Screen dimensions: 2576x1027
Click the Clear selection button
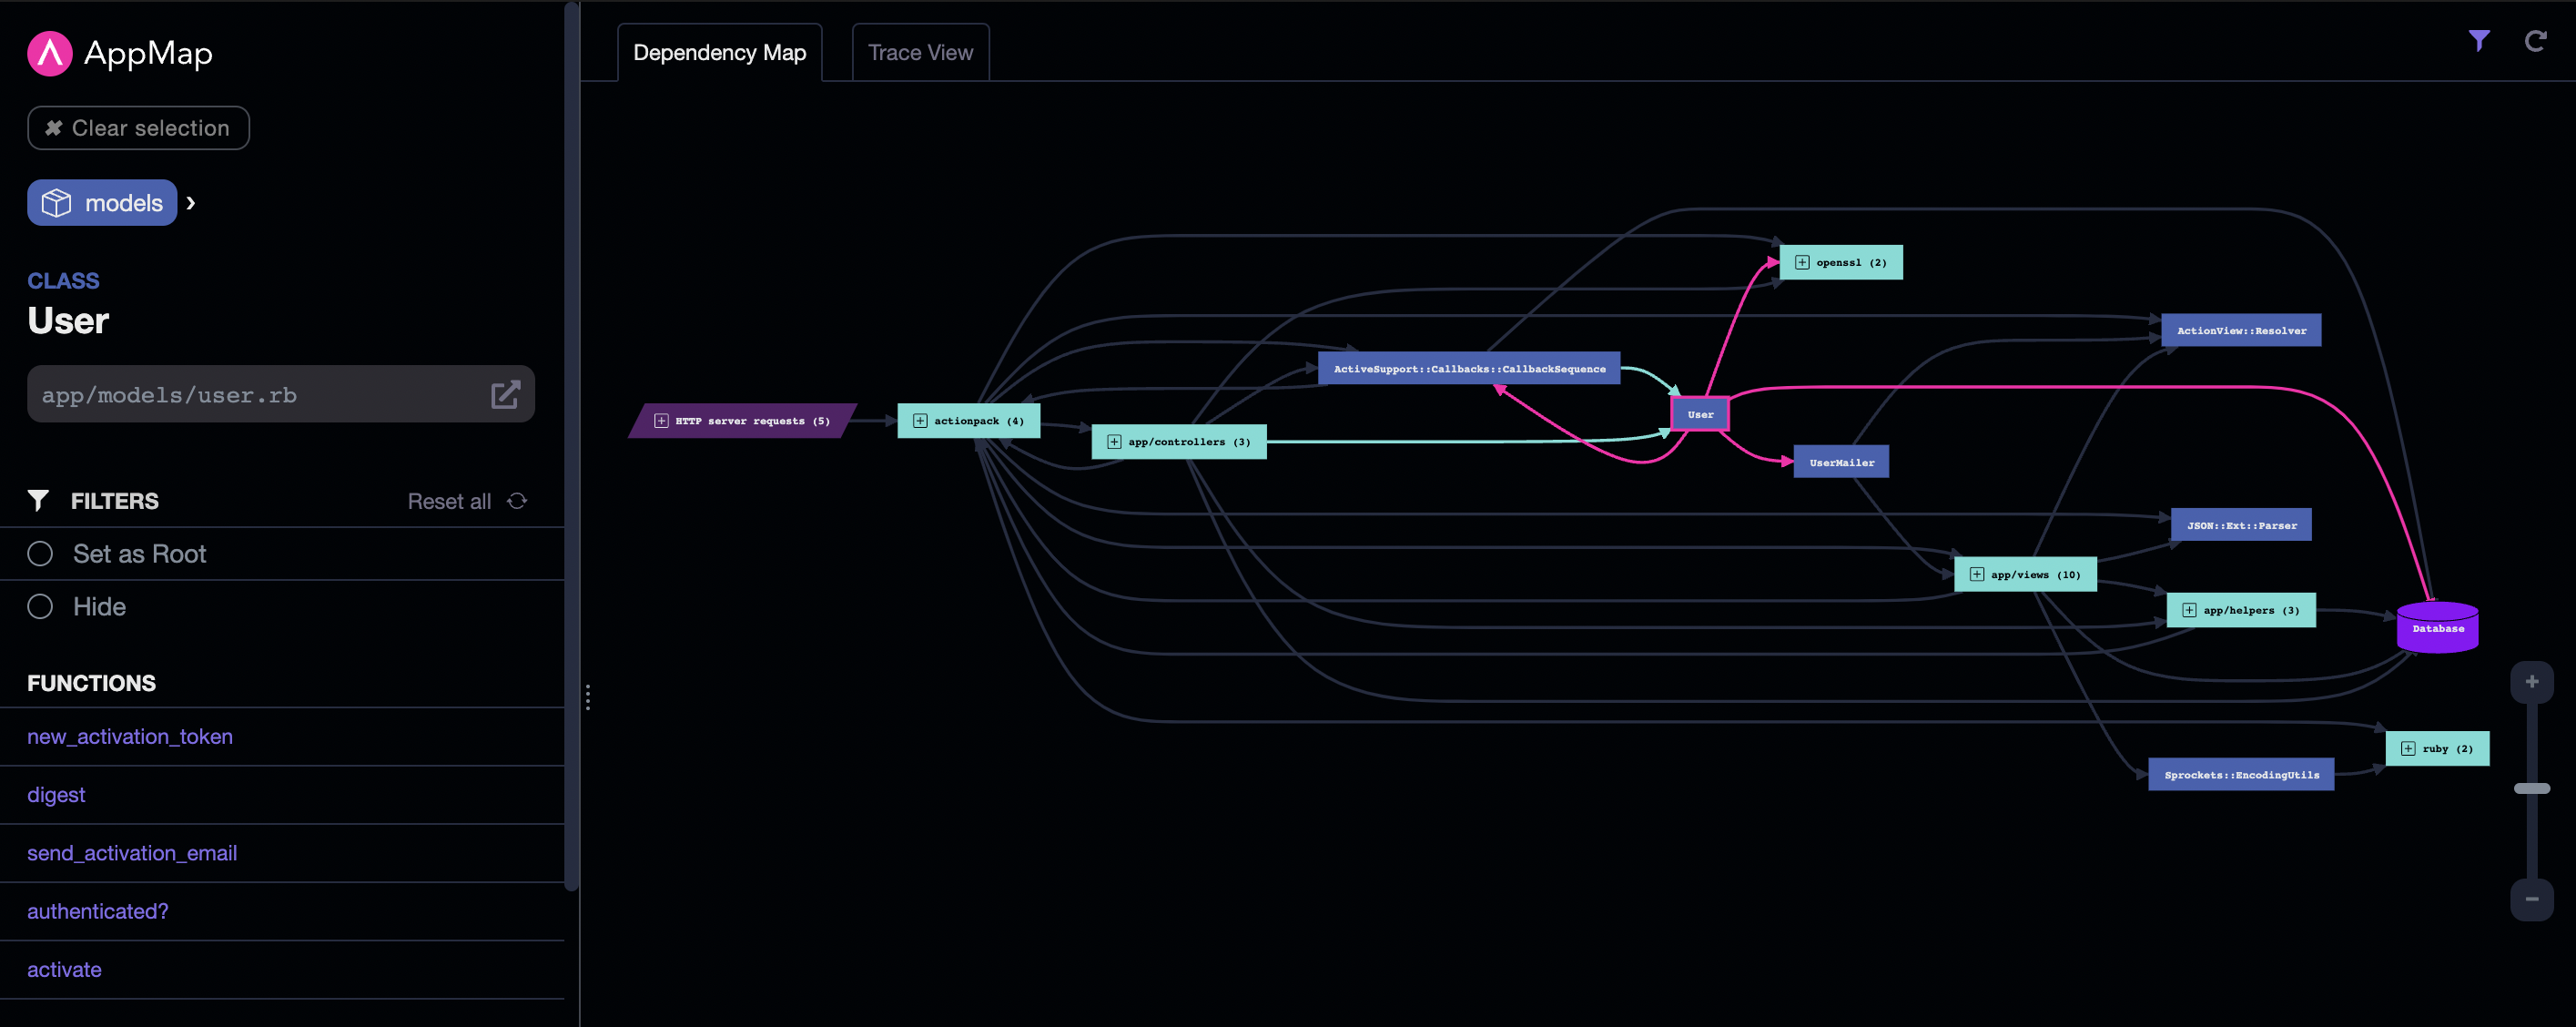(138, 128)
